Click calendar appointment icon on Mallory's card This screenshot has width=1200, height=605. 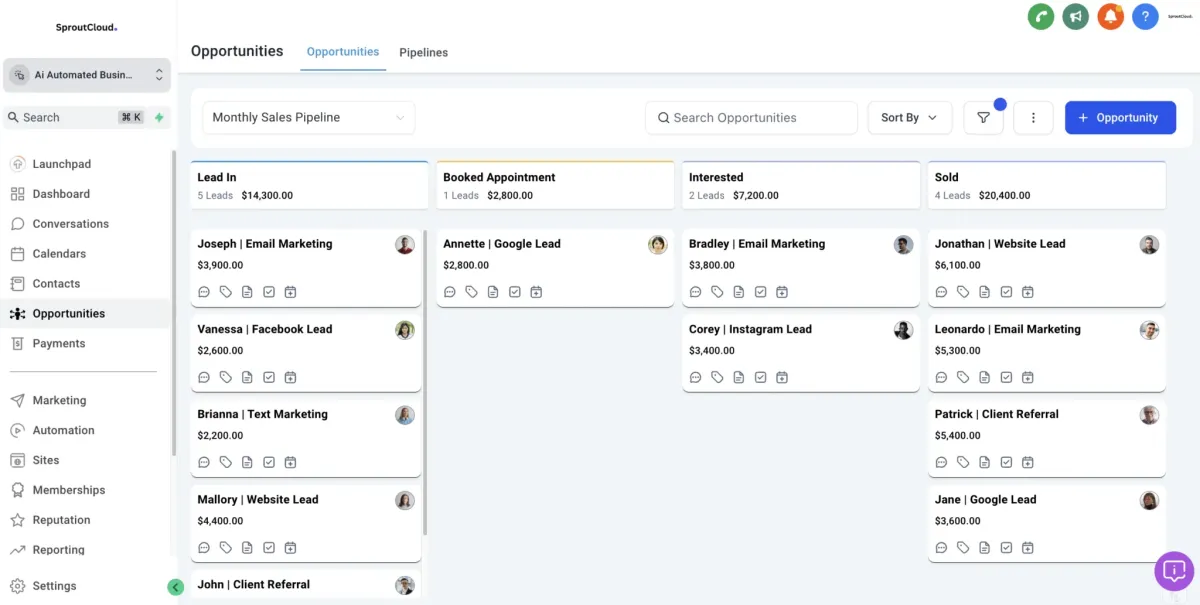click(290, 548)
